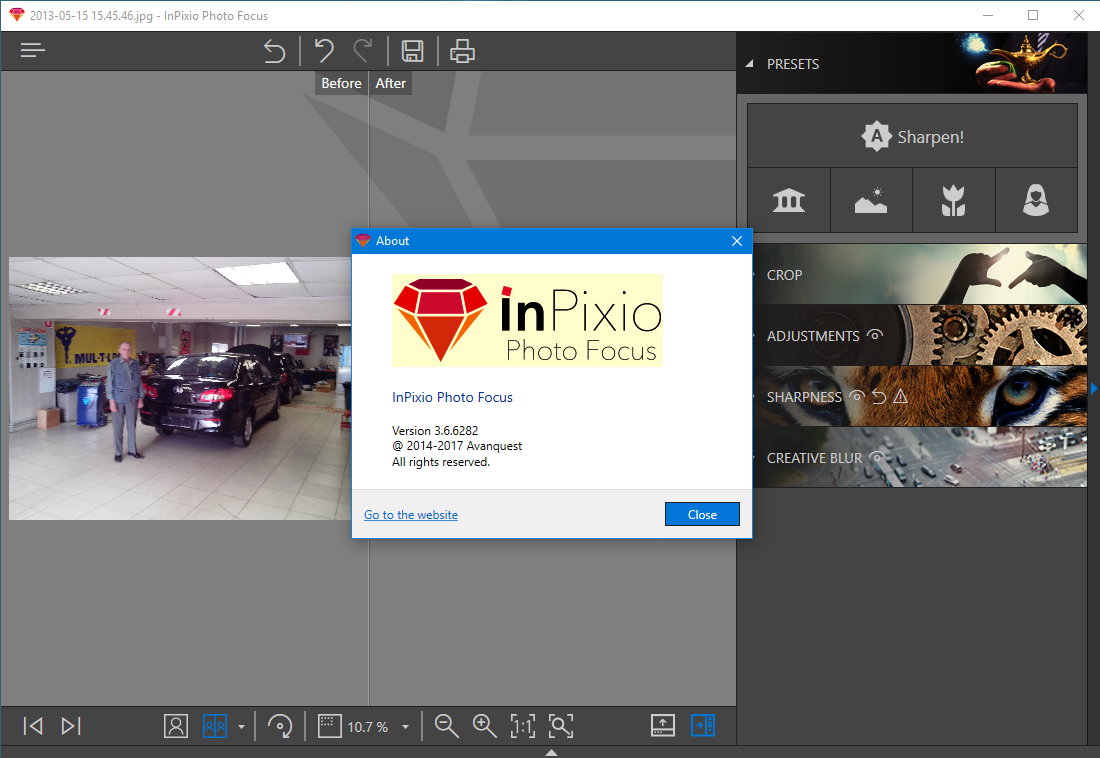The width and height of the screenshot is (1100, 758).
Task: Save the photo with the floppy icon
Action: tap(412, 51)
